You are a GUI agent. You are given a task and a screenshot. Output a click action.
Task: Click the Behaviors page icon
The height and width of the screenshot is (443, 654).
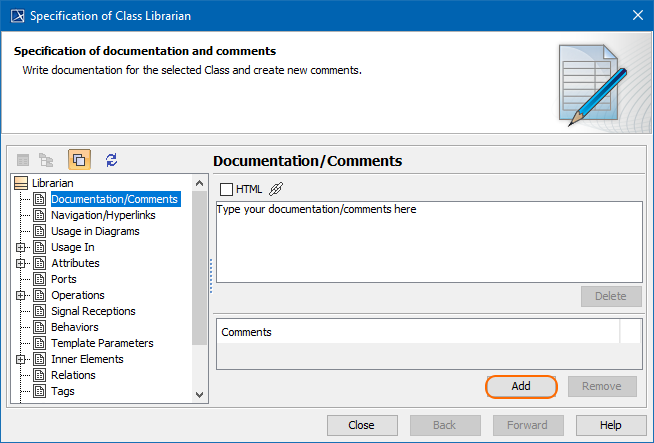[x=40, y=327]
